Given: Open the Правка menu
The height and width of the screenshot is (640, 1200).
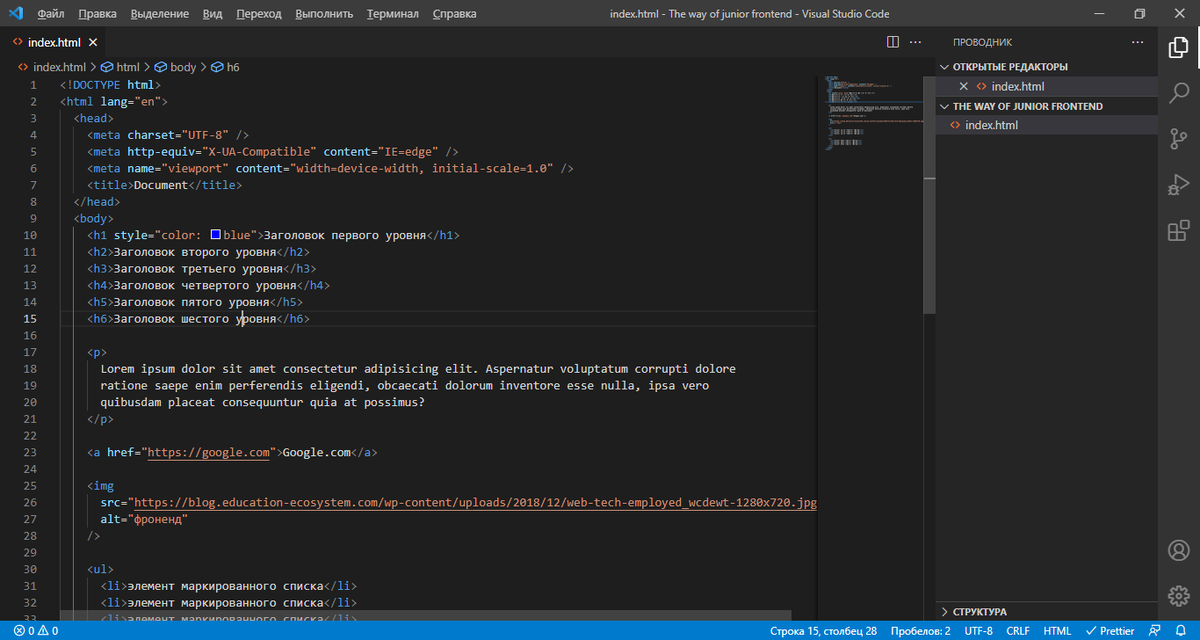Looking at the screenshot, I should [x=97, y=14].
